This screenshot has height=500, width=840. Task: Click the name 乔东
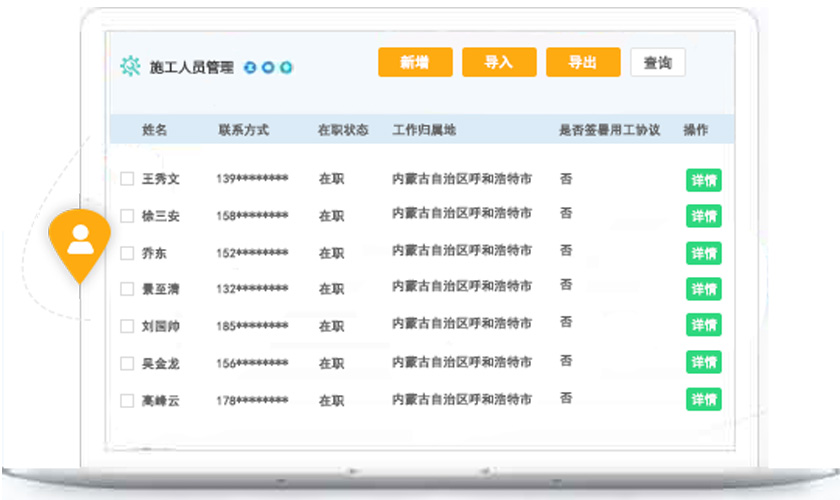(x=154, y=253)
